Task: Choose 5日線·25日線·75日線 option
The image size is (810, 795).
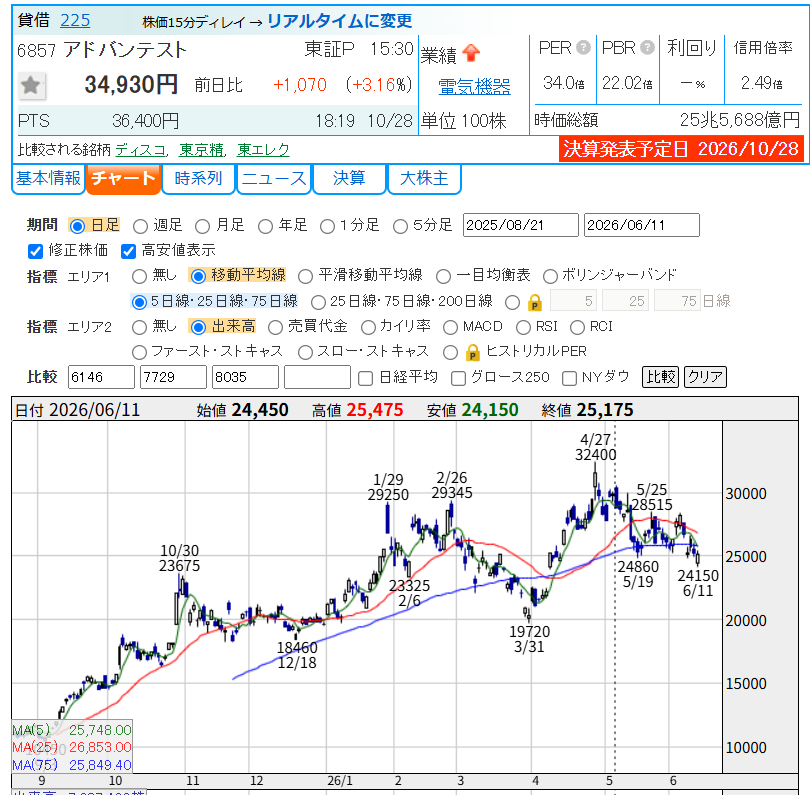Action: click(x=139, y=302)
